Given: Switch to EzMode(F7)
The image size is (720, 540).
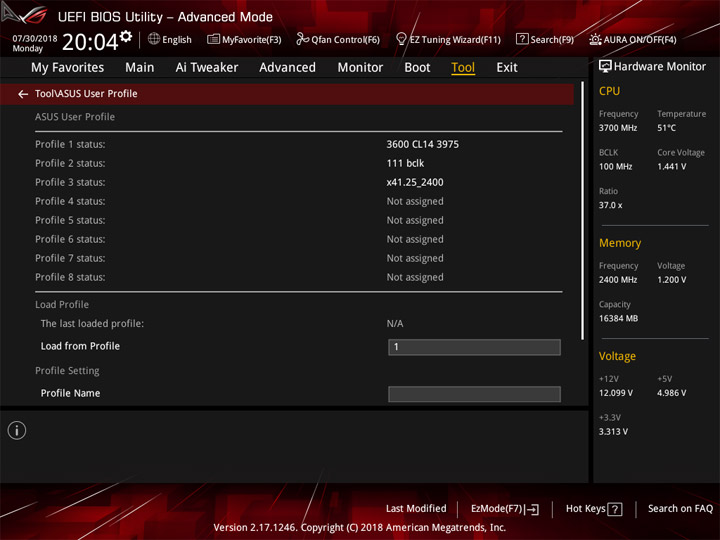Looking at the screenshot, I should coord(505,509).
